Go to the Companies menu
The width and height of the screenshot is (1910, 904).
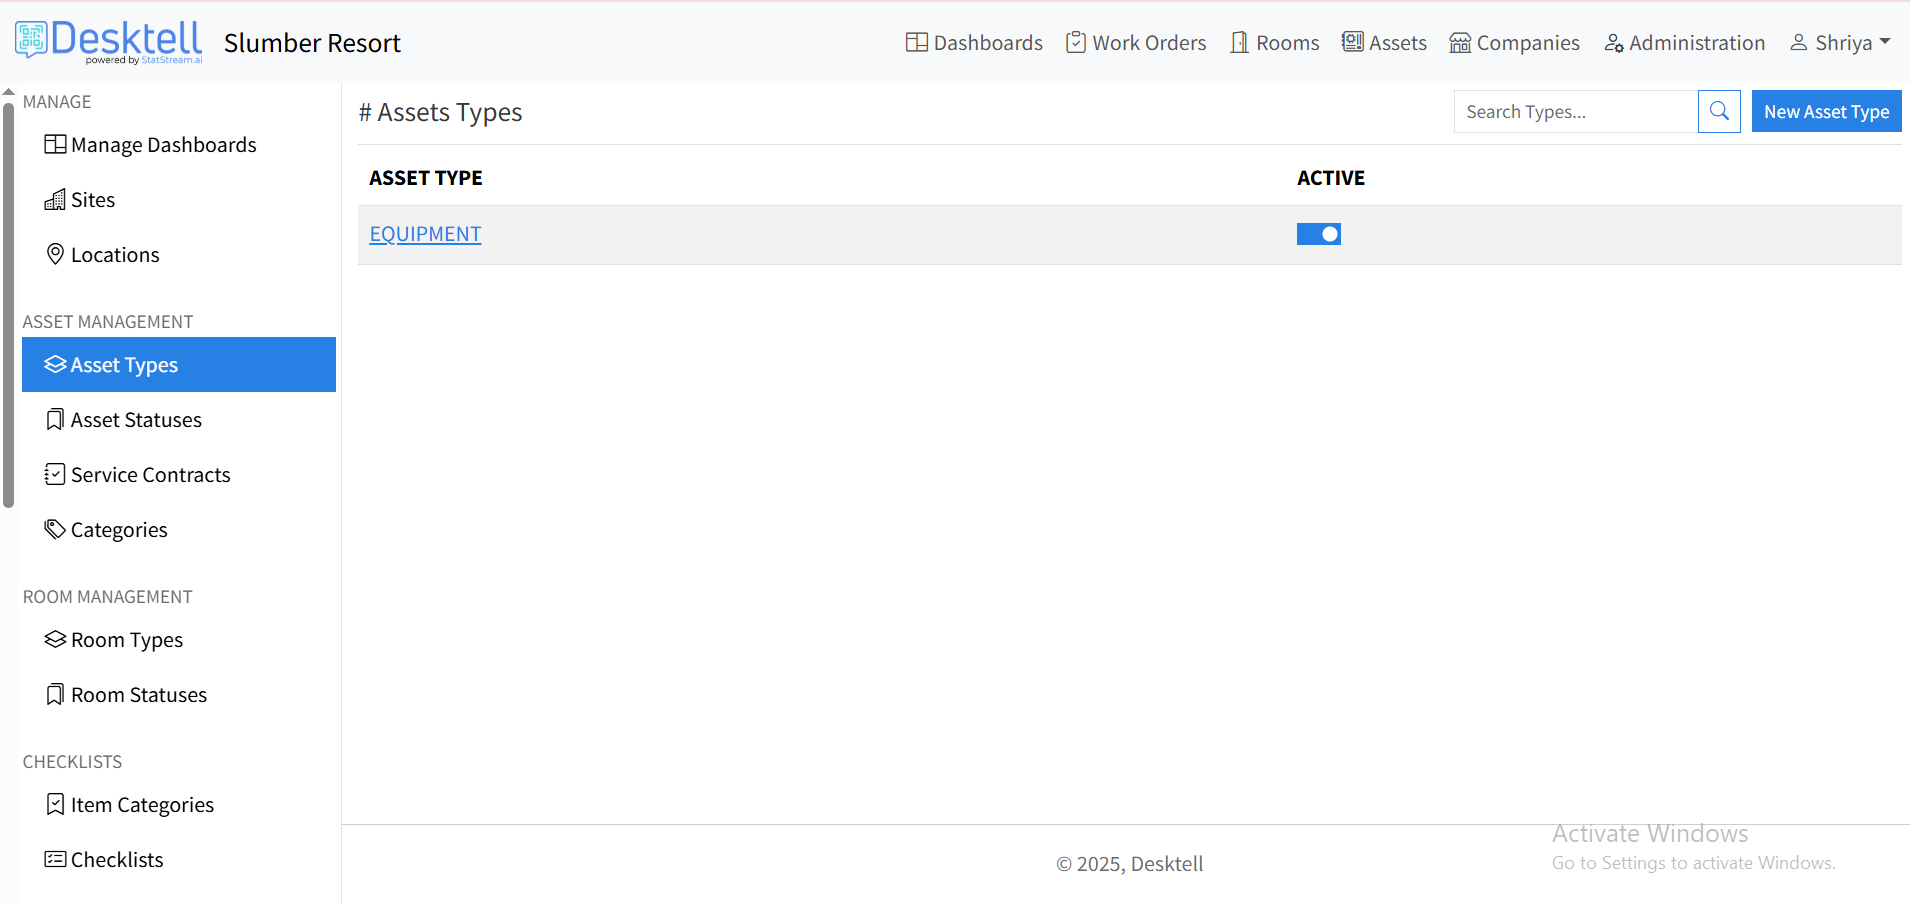pyautogui.click(x=1514, y=43)
